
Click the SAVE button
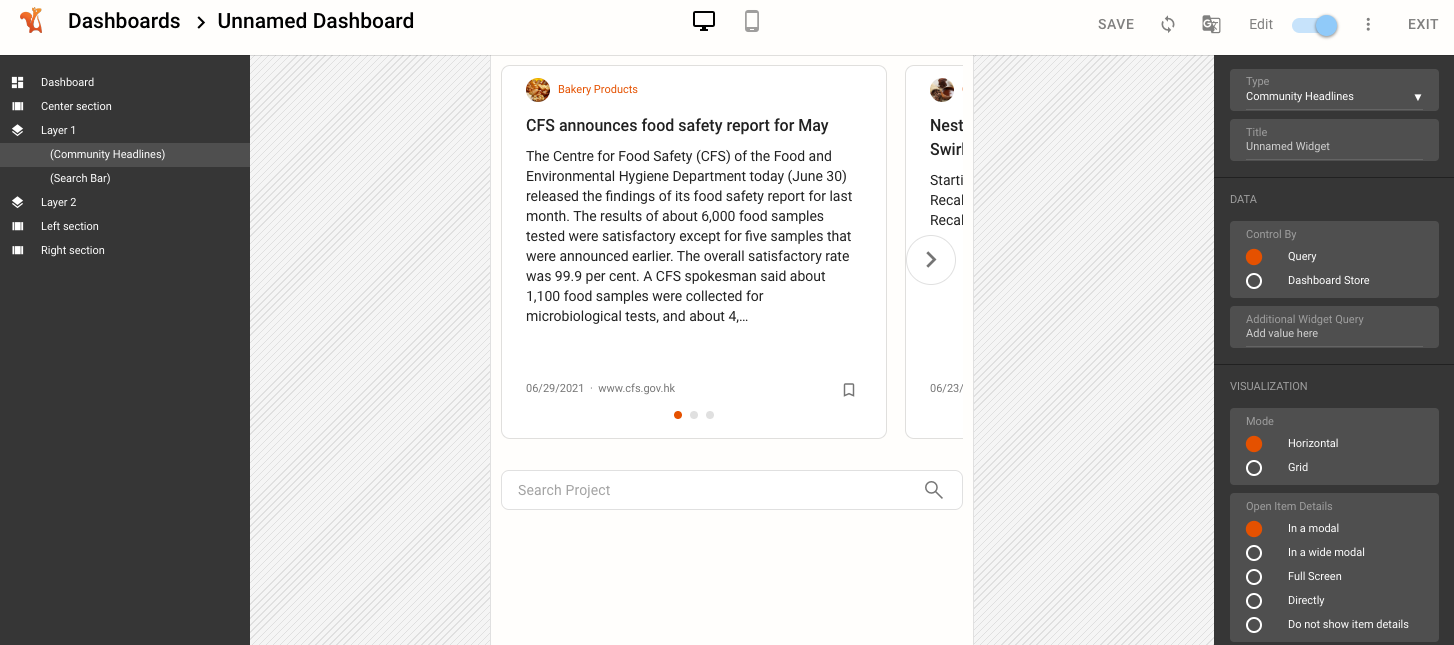coord(1116,24)
